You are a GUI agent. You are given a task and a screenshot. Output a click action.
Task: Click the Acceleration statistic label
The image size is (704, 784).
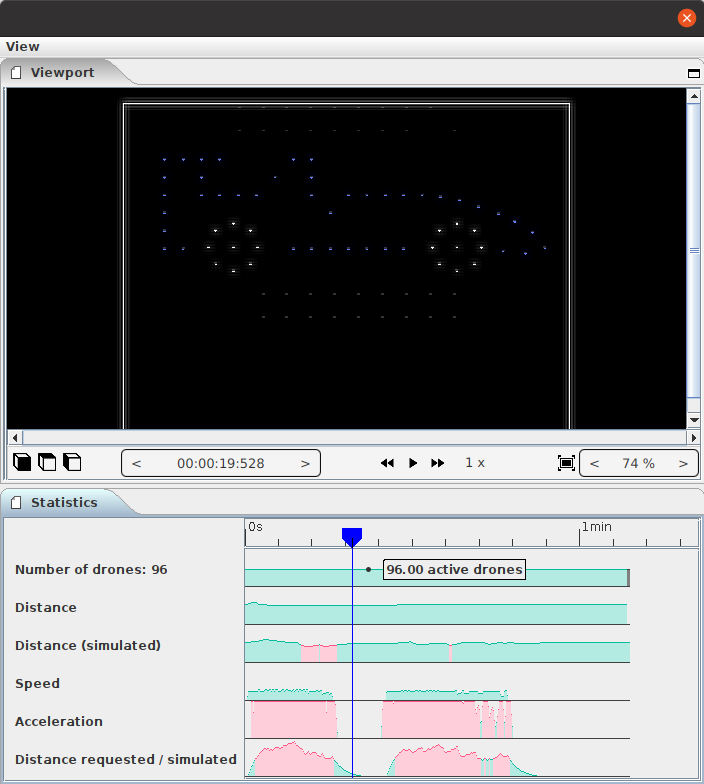[58, 722]
